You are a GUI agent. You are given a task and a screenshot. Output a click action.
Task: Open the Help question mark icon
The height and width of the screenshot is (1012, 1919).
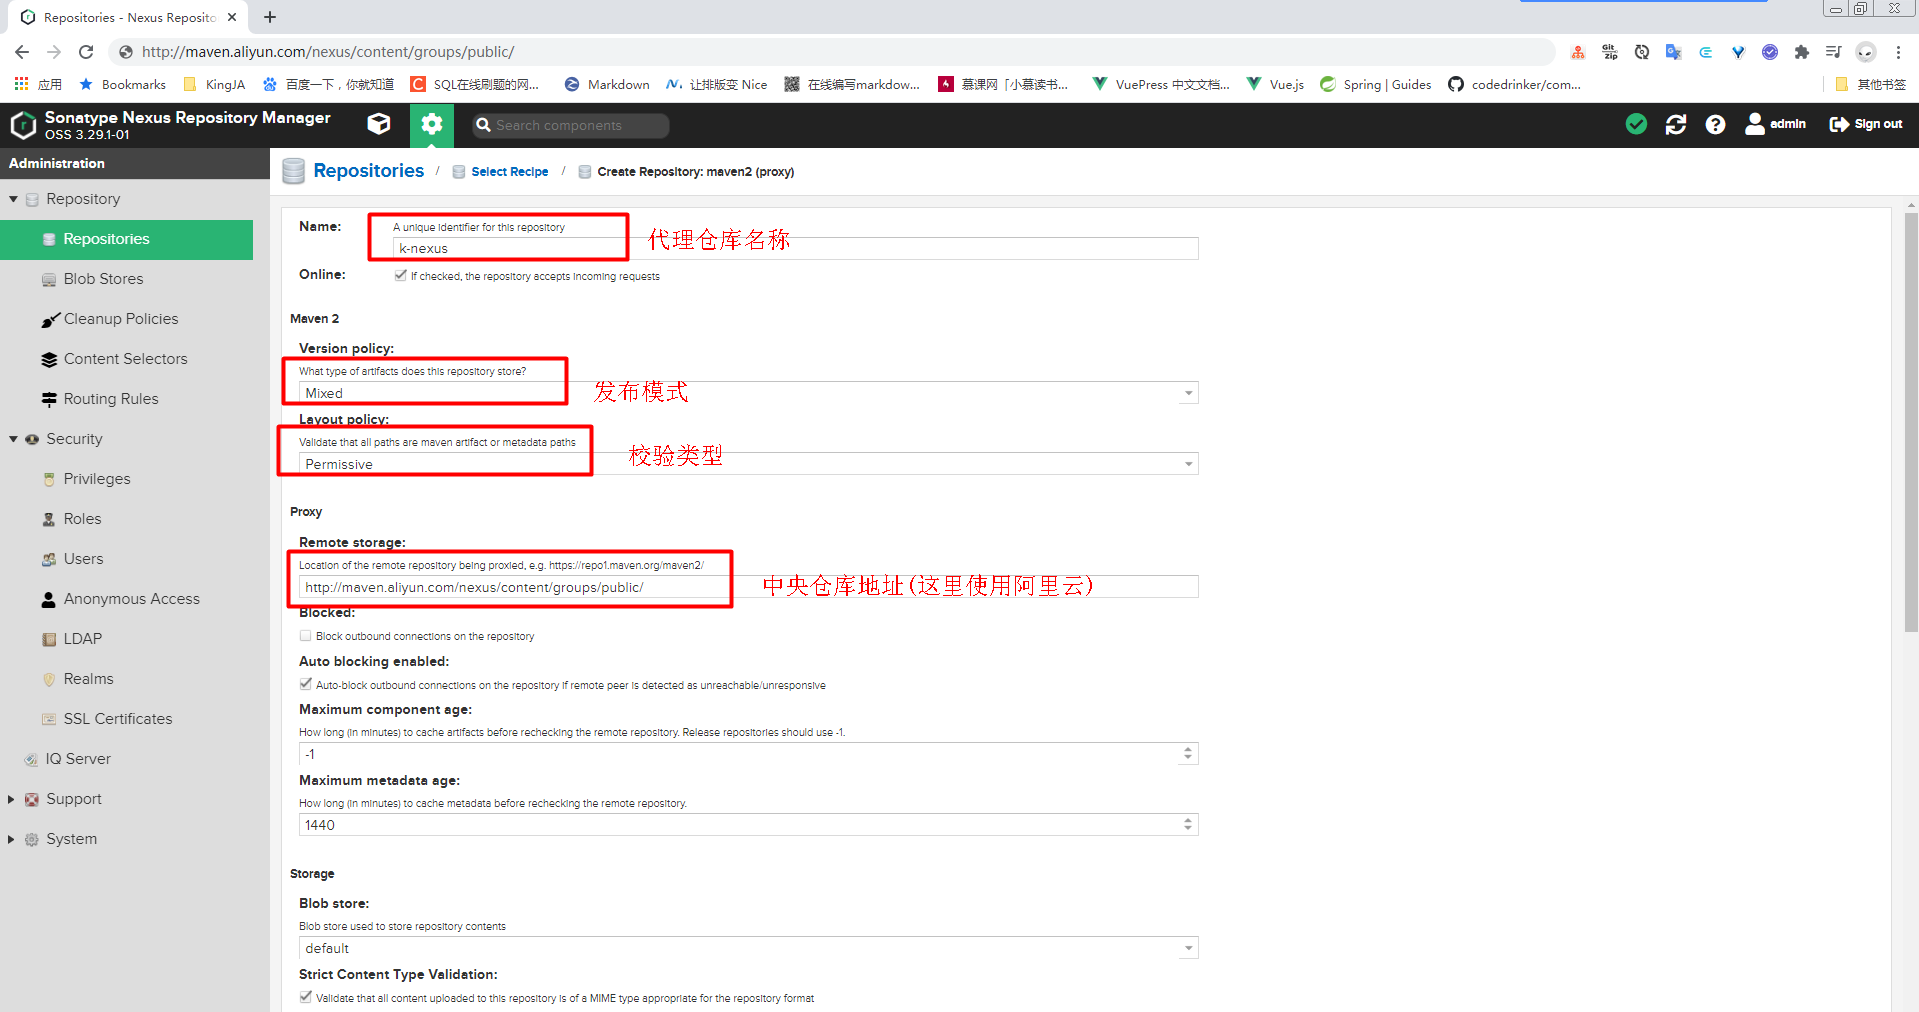click(x=1715, y=124)
